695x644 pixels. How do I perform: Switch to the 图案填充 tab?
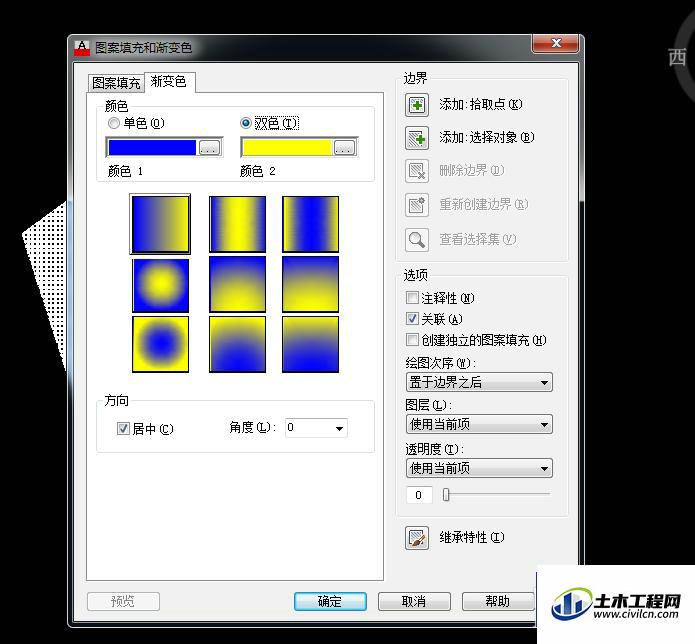(116, 83)
